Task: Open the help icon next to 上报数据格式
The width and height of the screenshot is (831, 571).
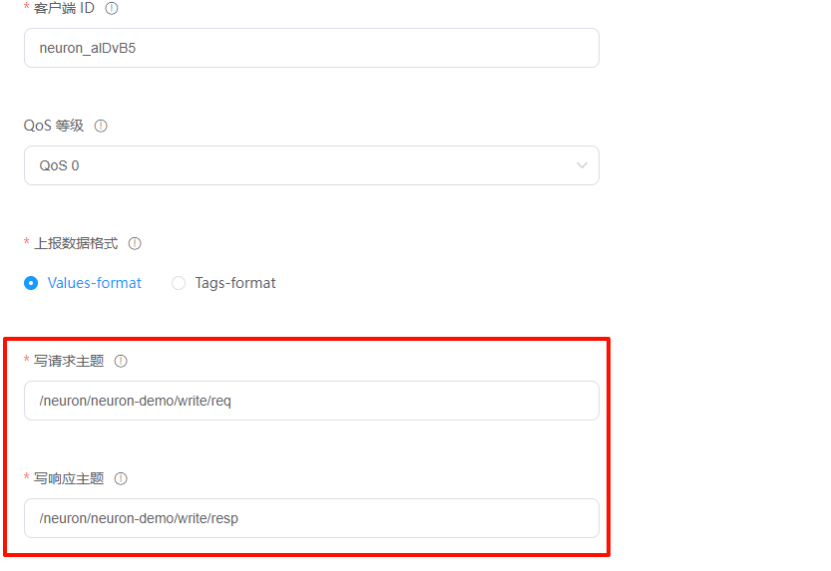Action: tap(135, 243)
